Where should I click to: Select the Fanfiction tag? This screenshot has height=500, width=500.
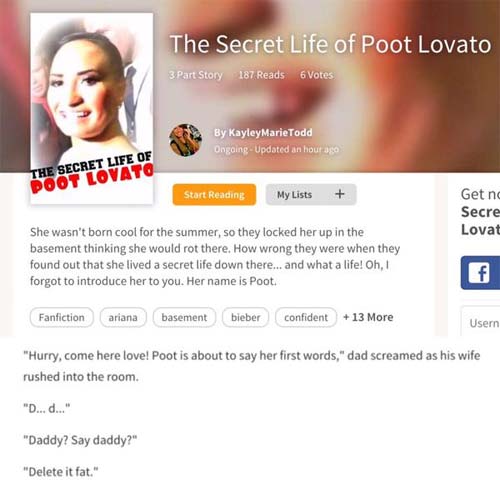pyautogui.click(x=62, y=317)
